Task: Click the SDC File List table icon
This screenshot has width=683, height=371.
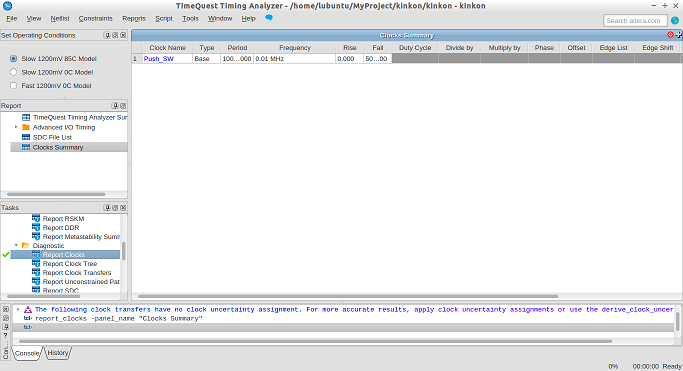Action: coord(26,137)
